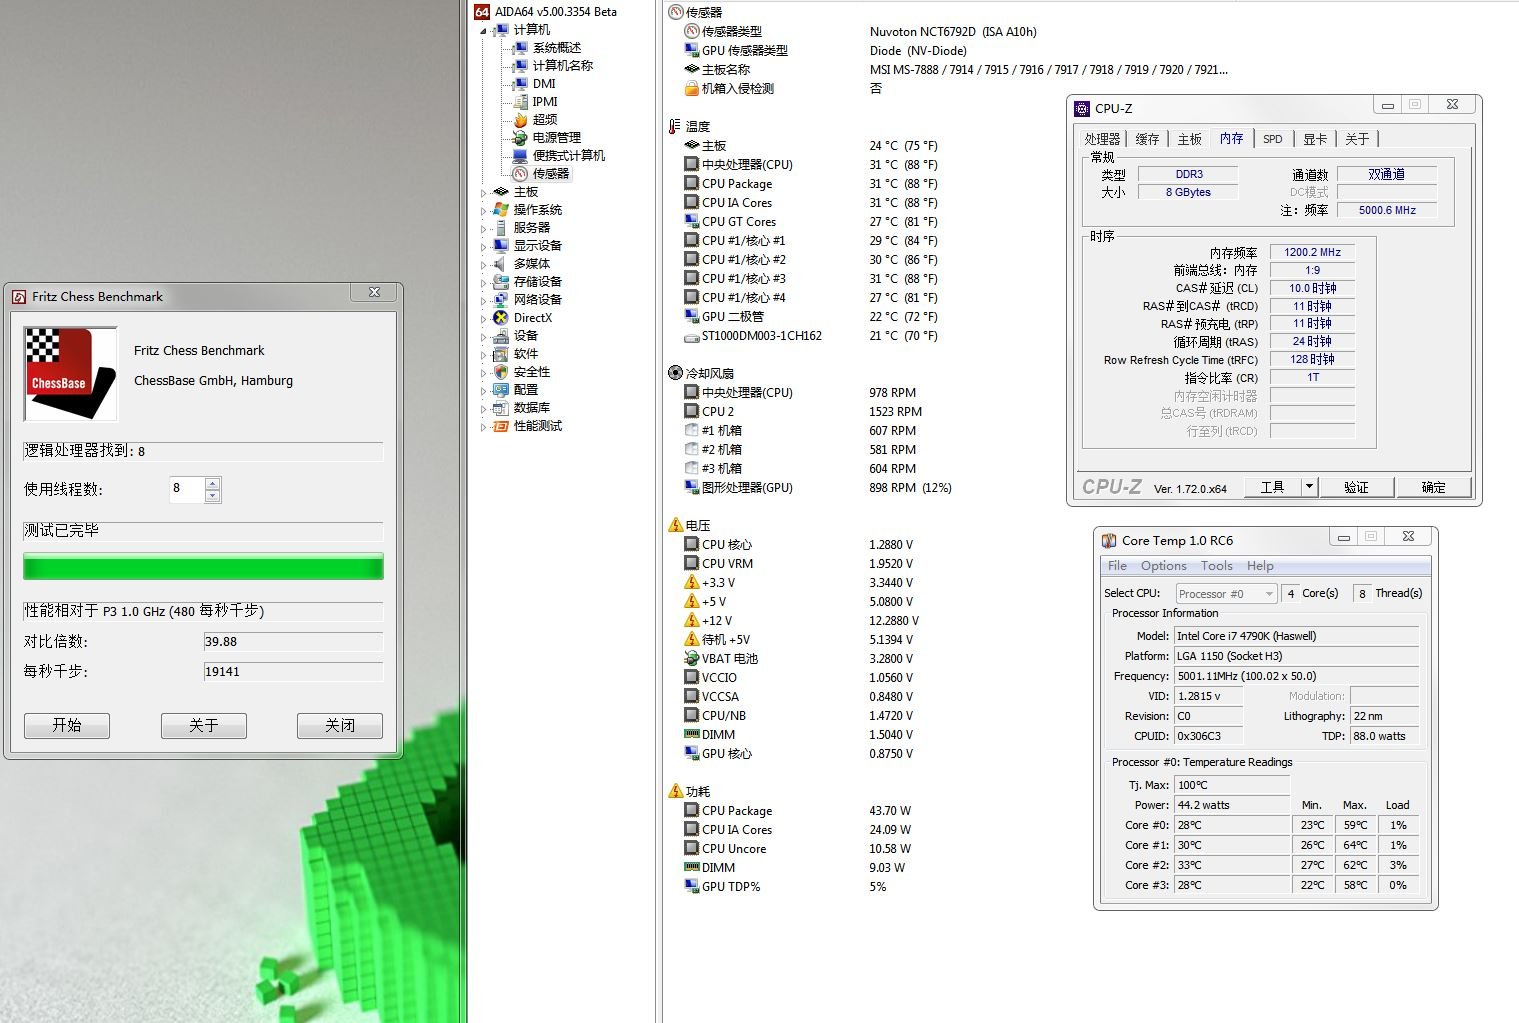Expand the 操作系统 tree node
Image resolution: width=1519 pixels, height=1023 pixels.
483,211
